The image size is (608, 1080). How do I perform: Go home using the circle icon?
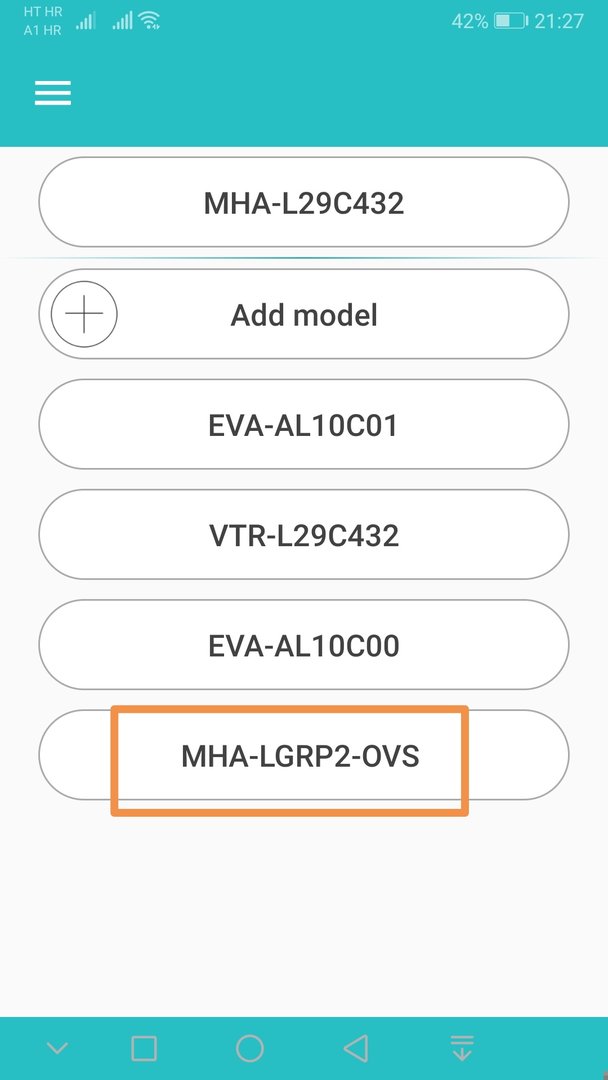pyautogui.click(x=249, y=1048)
